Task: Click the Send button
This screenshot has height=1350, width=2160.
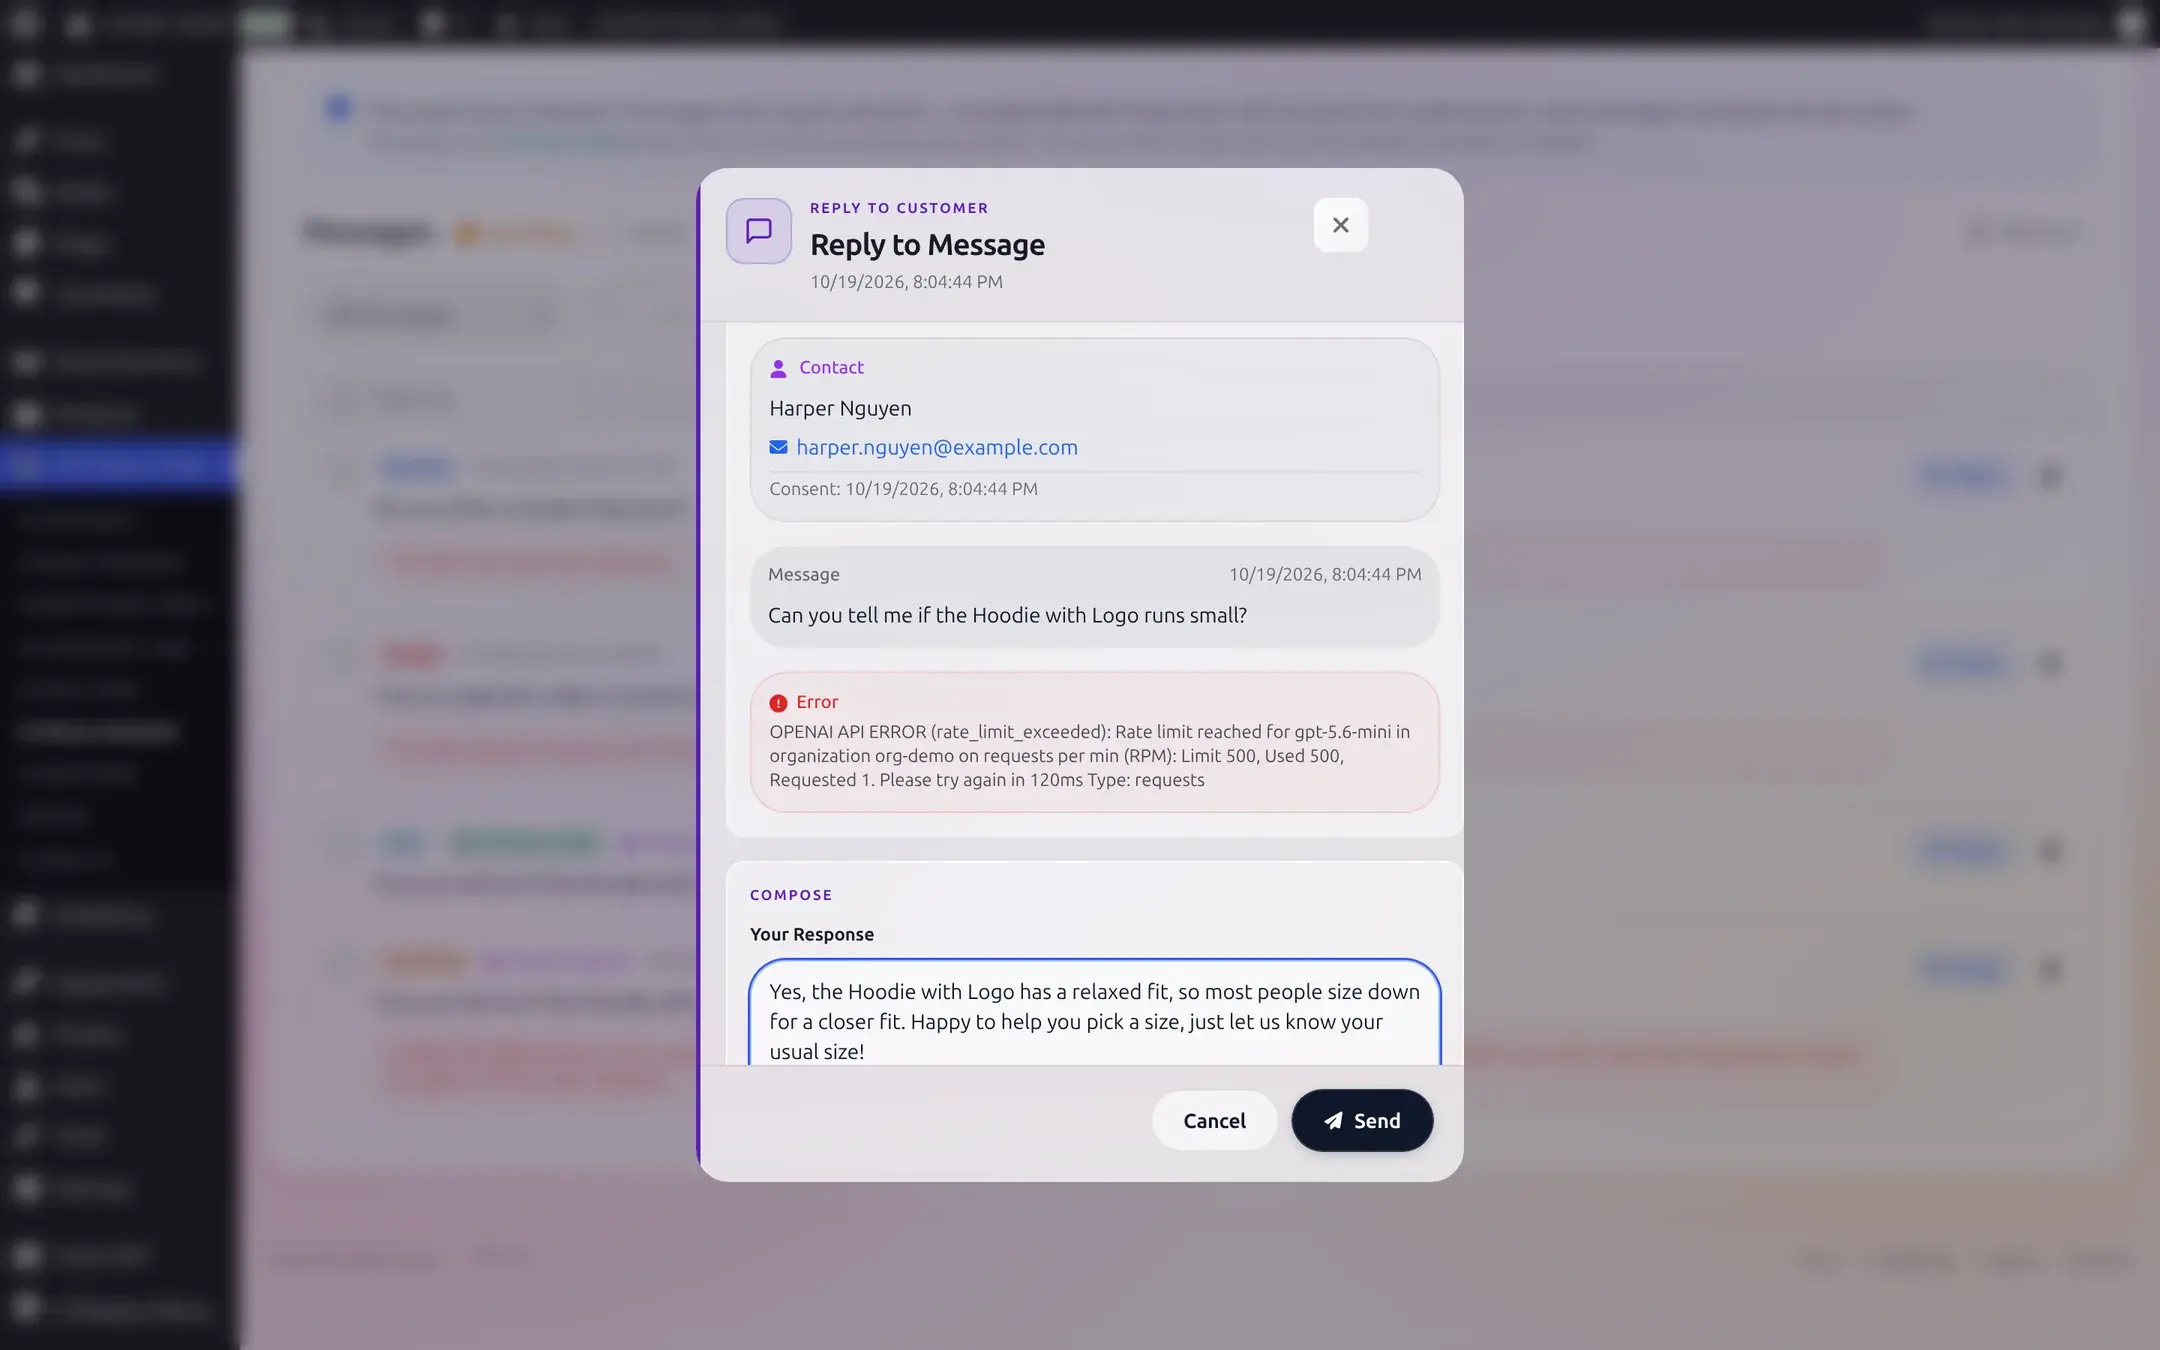Action: pyautogui.click(x=1362, y=1120)
